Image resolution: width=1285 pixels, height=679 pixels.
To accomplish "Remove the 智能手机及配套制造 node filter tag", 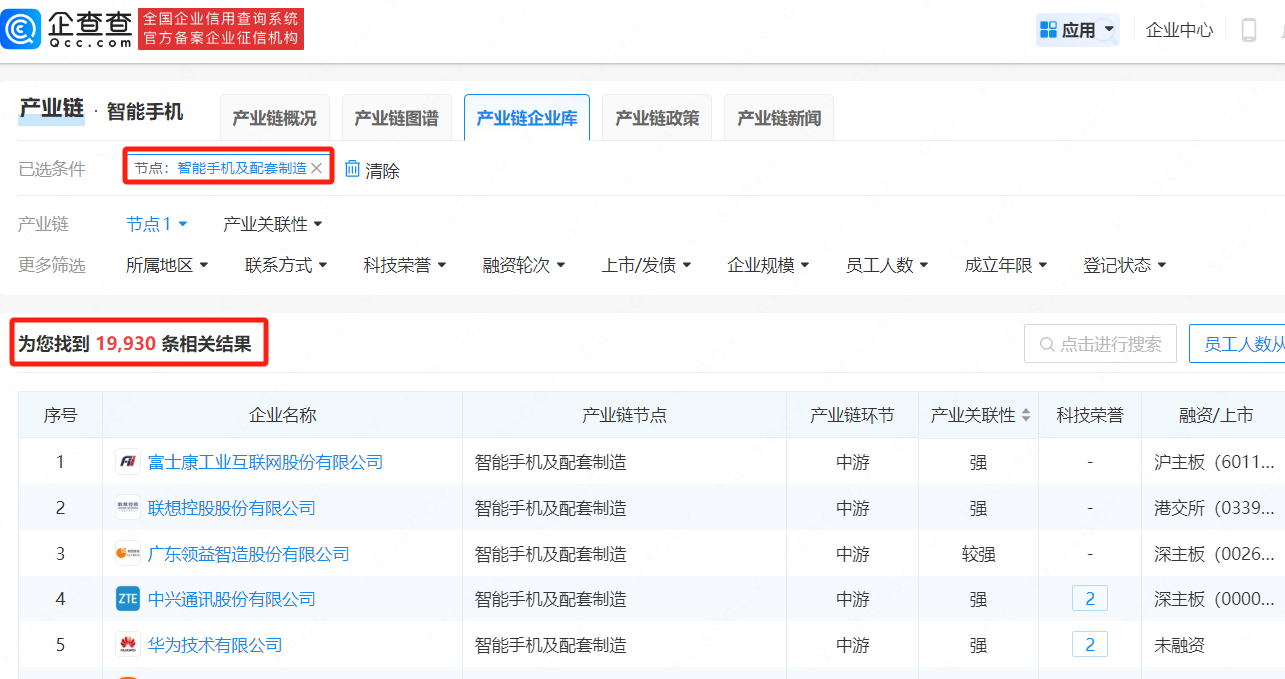I will (317, 168).
